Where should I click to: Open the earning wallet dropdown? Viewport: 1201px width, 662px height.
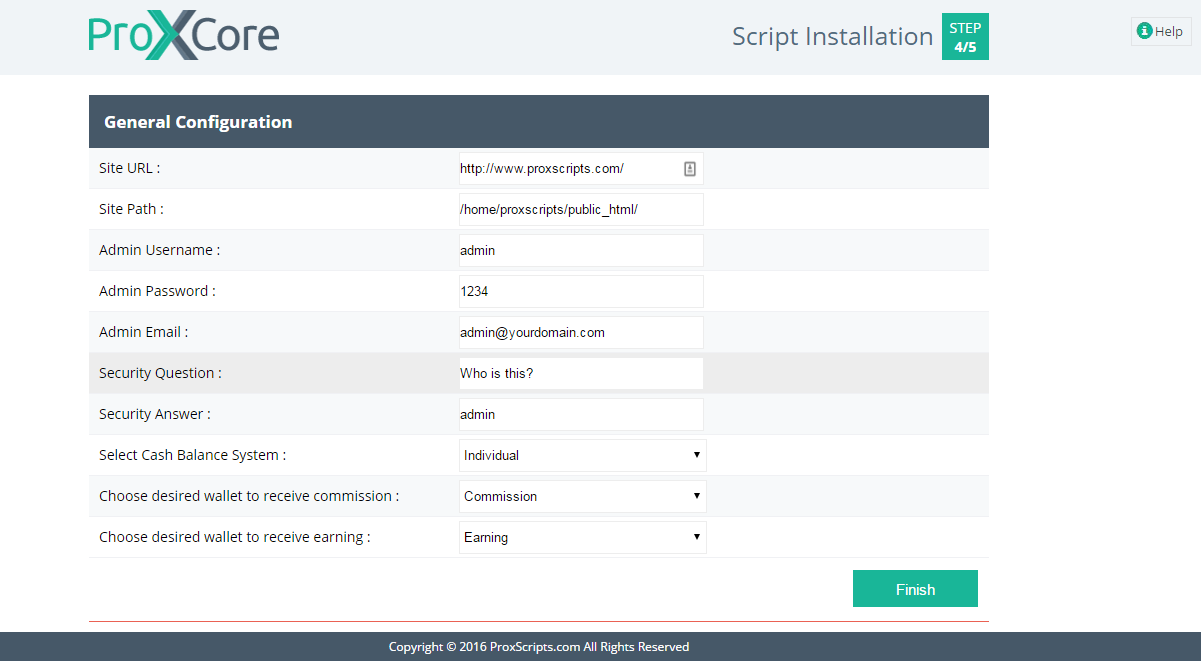[583, 538]
